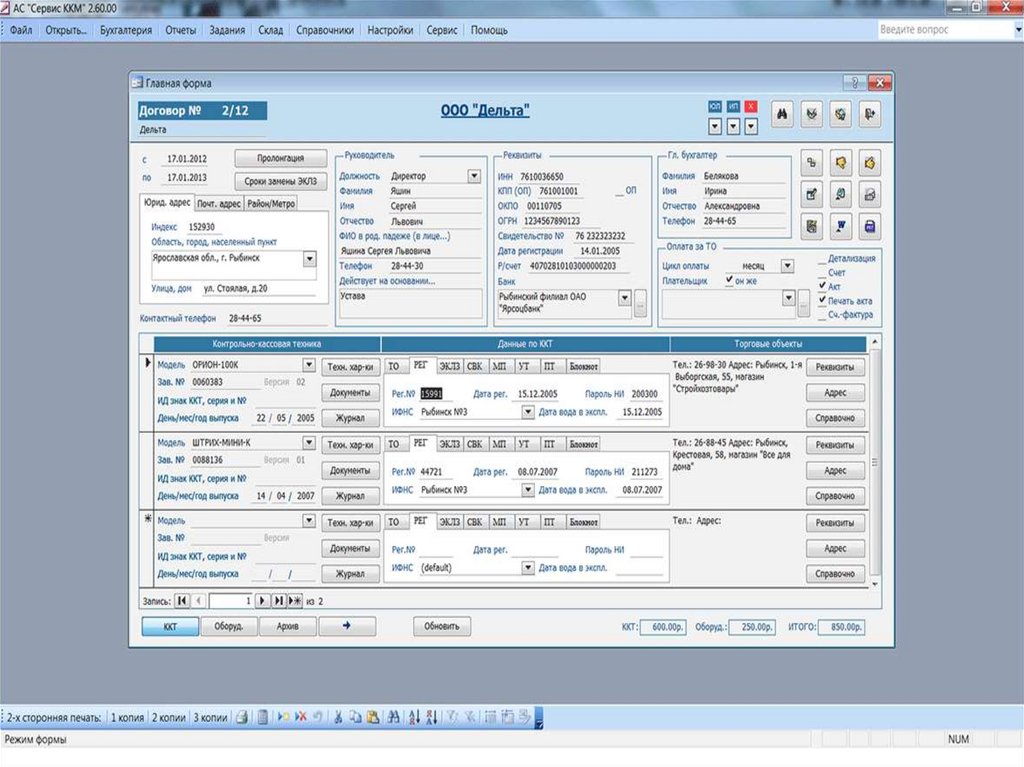The height and width of the screenshot is (767, 1024).
Task: Click the 'Обновить' button
Action: click(441, 627)
